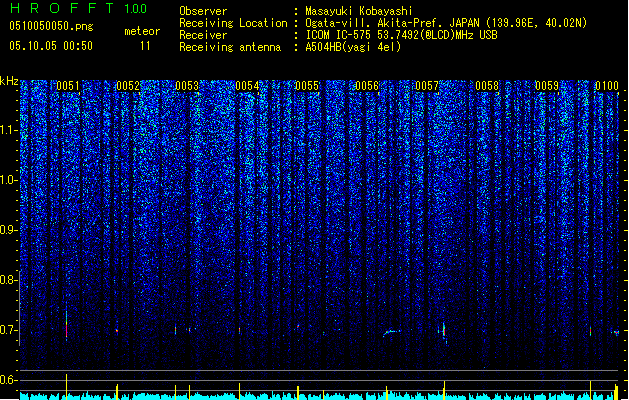Click the Receiving Location label
The width and height of the screenshot is (629, 400).
click(233, 23)
